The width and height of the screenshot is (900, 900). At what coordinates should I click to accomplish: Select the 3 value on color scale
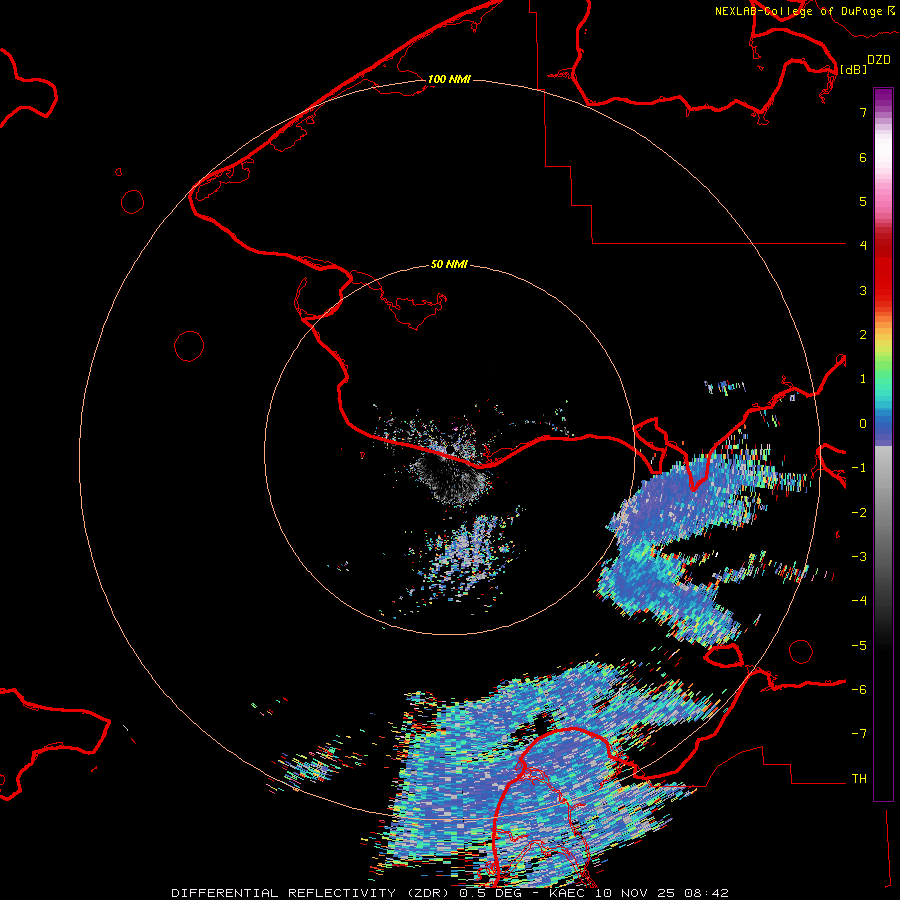tap(863, 290)
